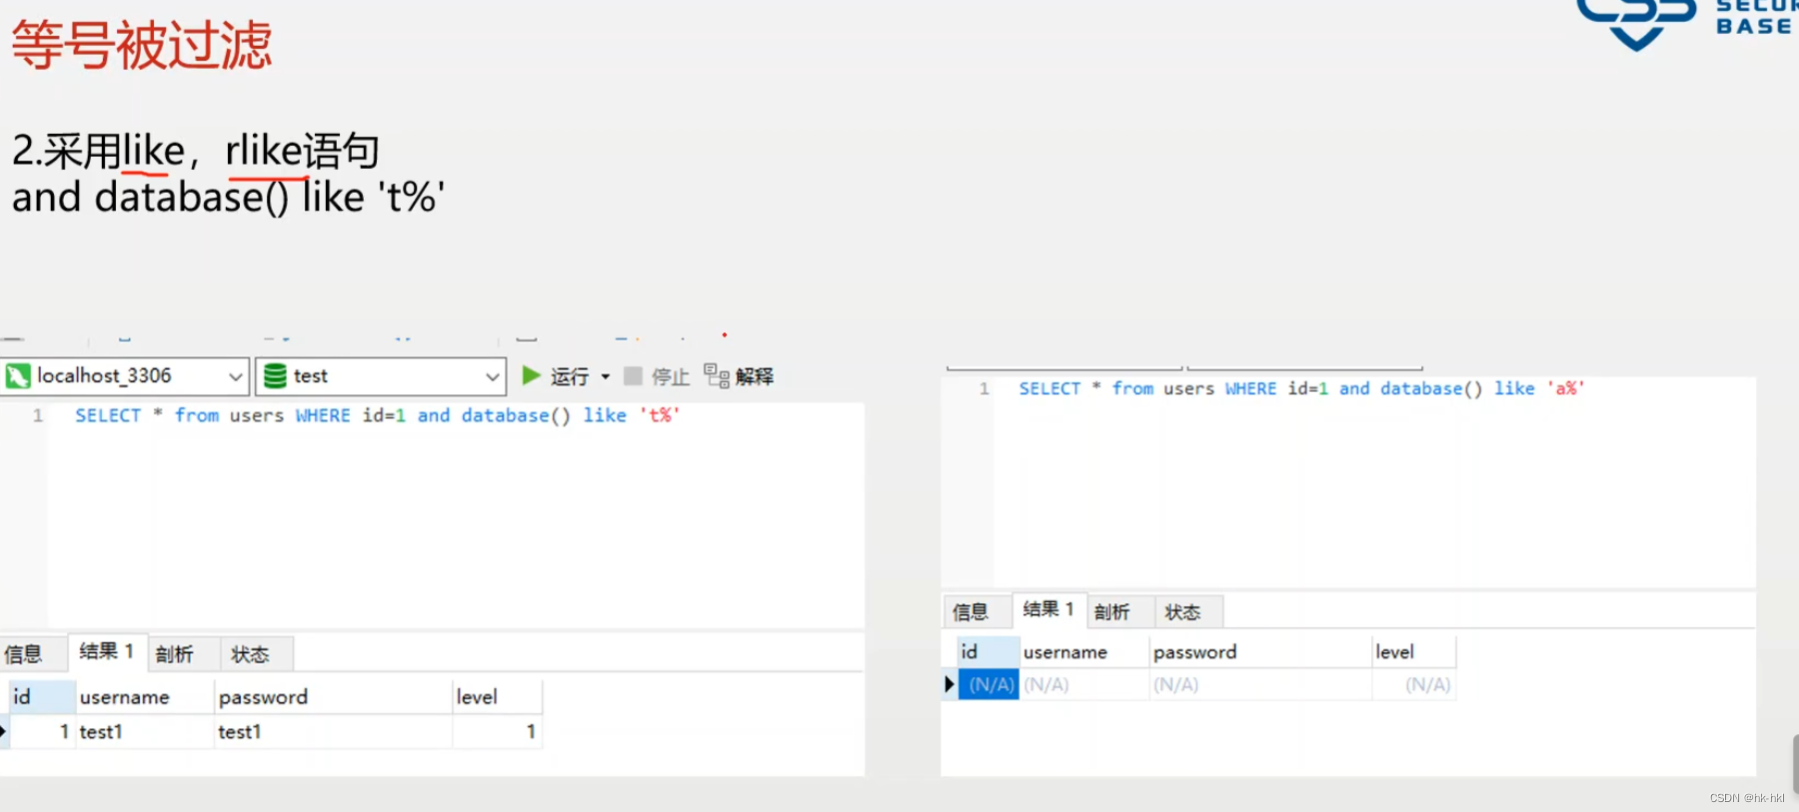The width and height of the screenshot is (1799, 812).
Task: Click the row pointer arrow of (N/A) row
Action: click(x=949, y=685)
